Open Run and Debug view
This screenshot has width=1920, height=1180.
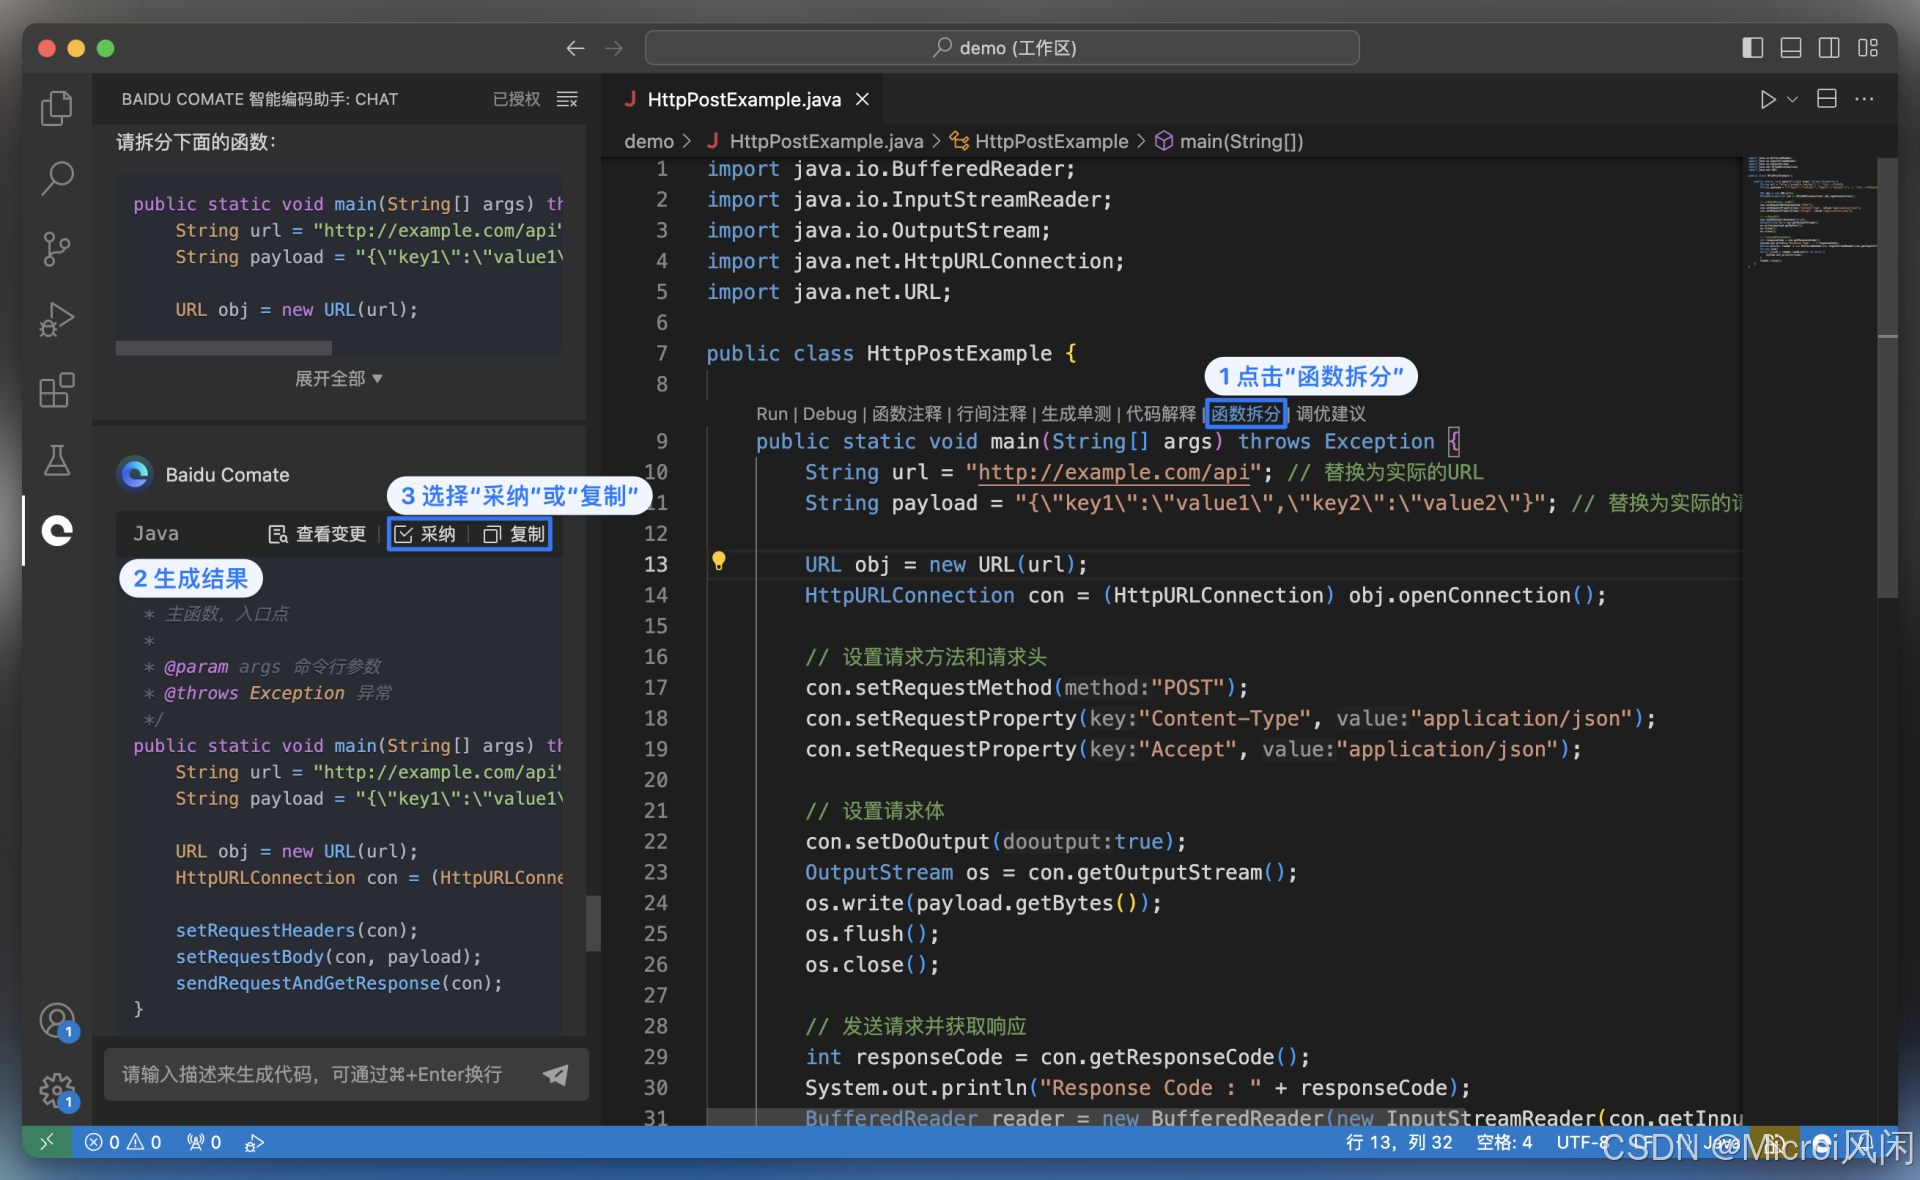pyautogui.click(x=57, y=319)
